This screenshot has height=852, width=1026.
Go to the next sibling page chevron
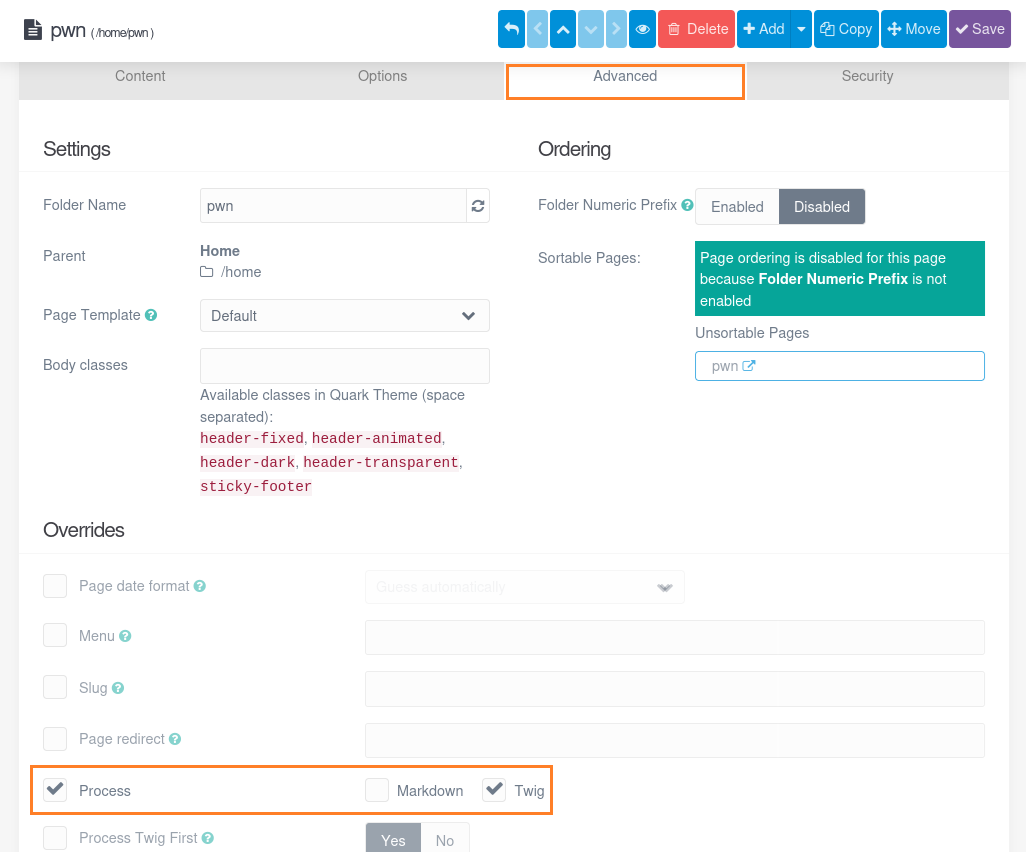coord(616,29)
